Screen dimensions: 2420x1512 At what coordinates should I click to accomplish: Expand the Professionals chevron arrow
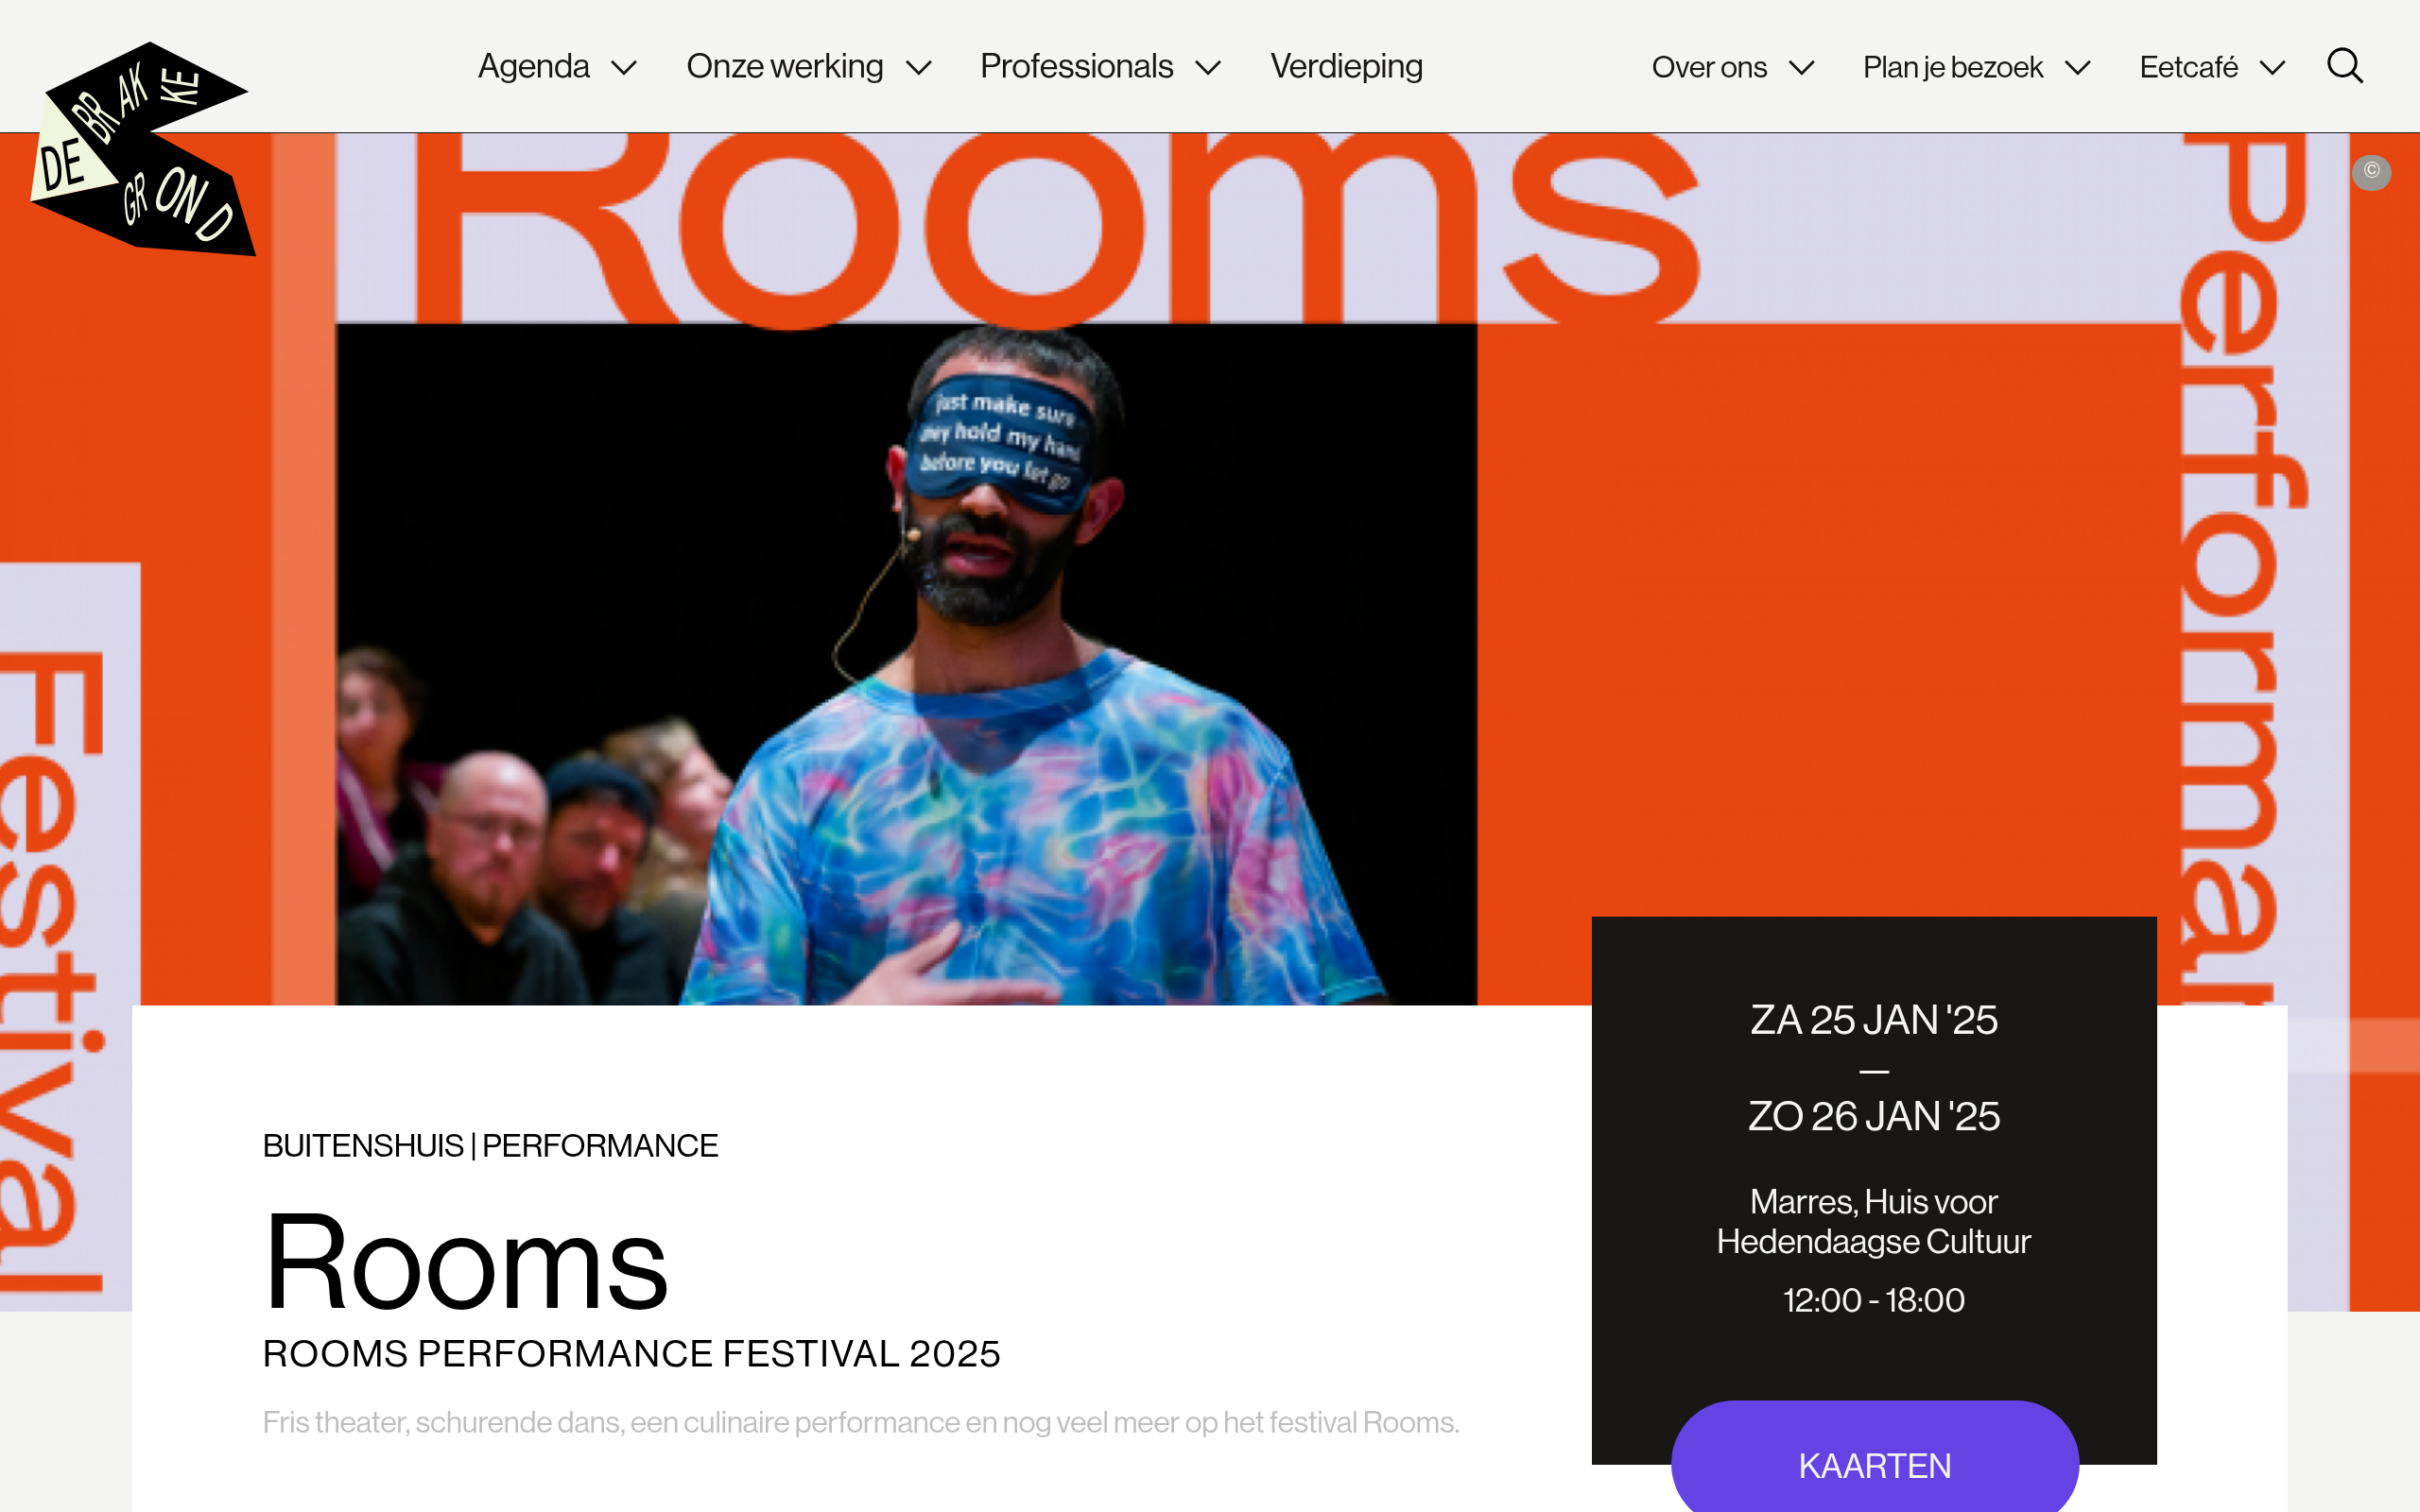coord(1208,68)
